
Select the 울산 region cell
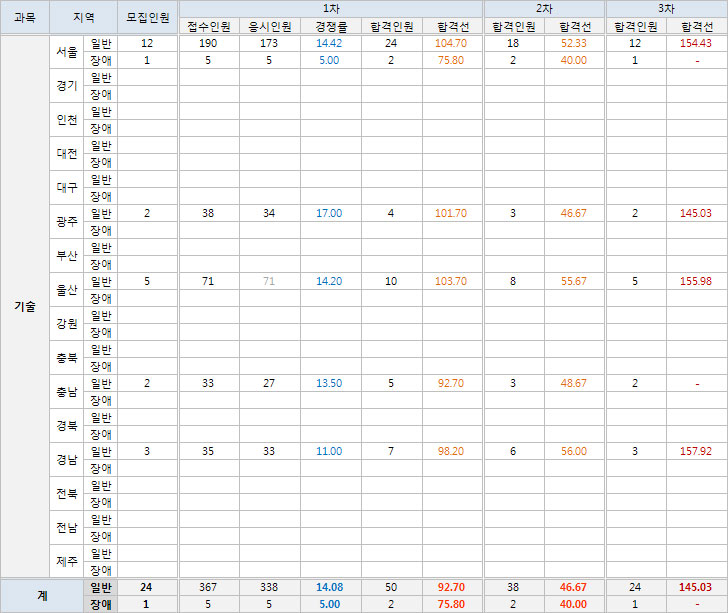click(x=66, y=289)
